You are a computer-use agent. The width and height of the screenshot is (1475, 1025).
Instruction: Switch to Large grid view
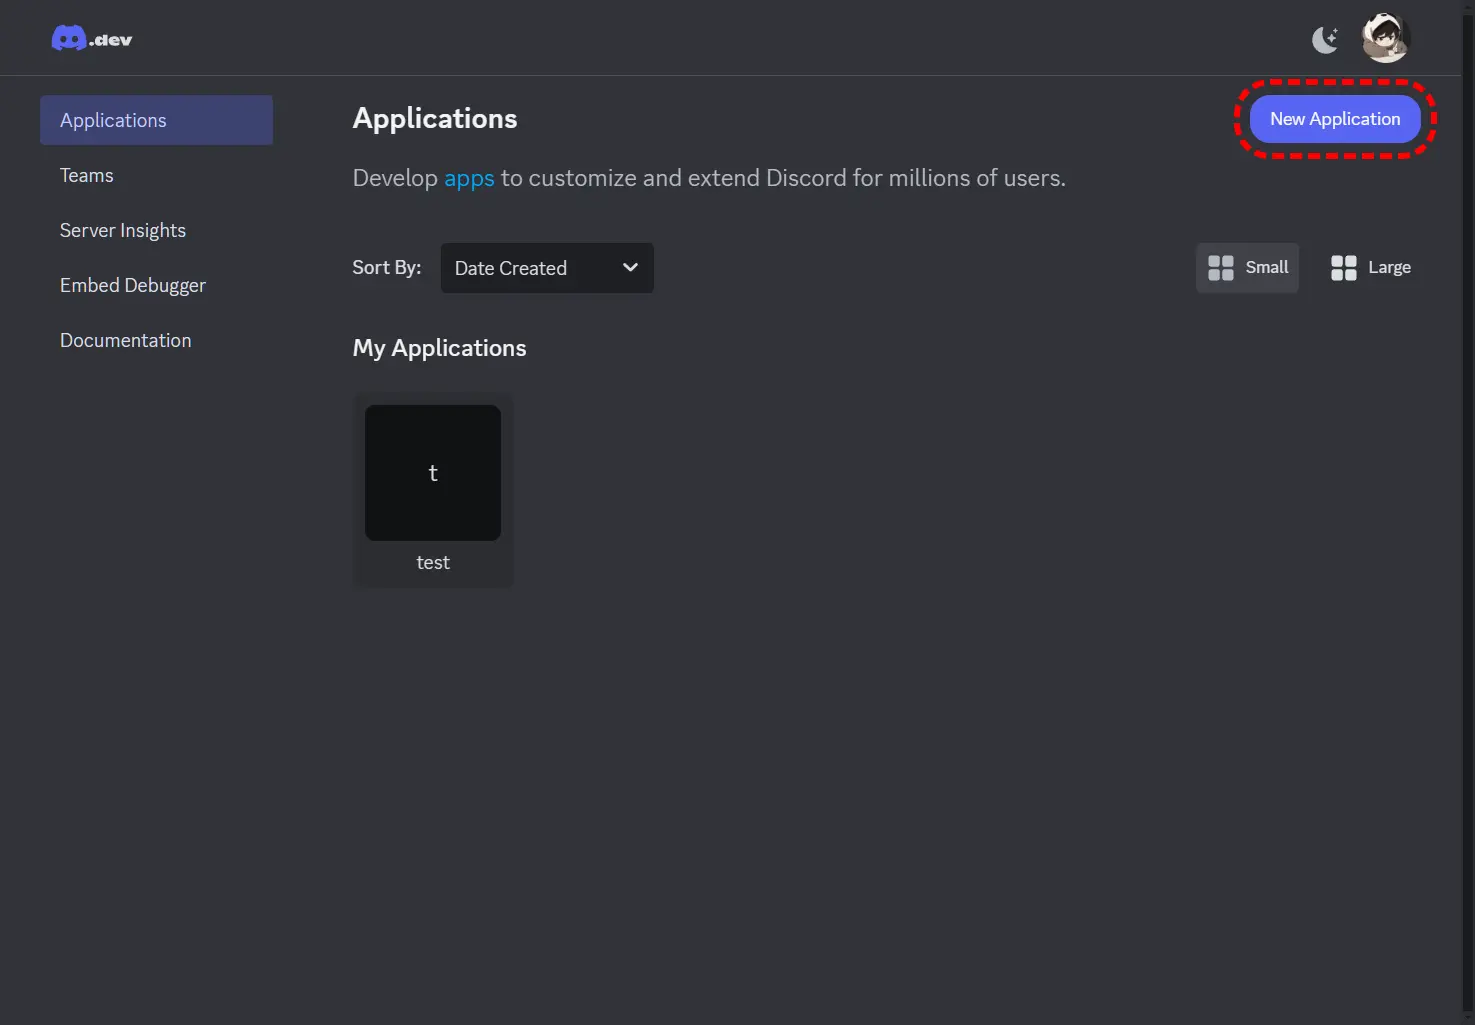point(1370,268)
